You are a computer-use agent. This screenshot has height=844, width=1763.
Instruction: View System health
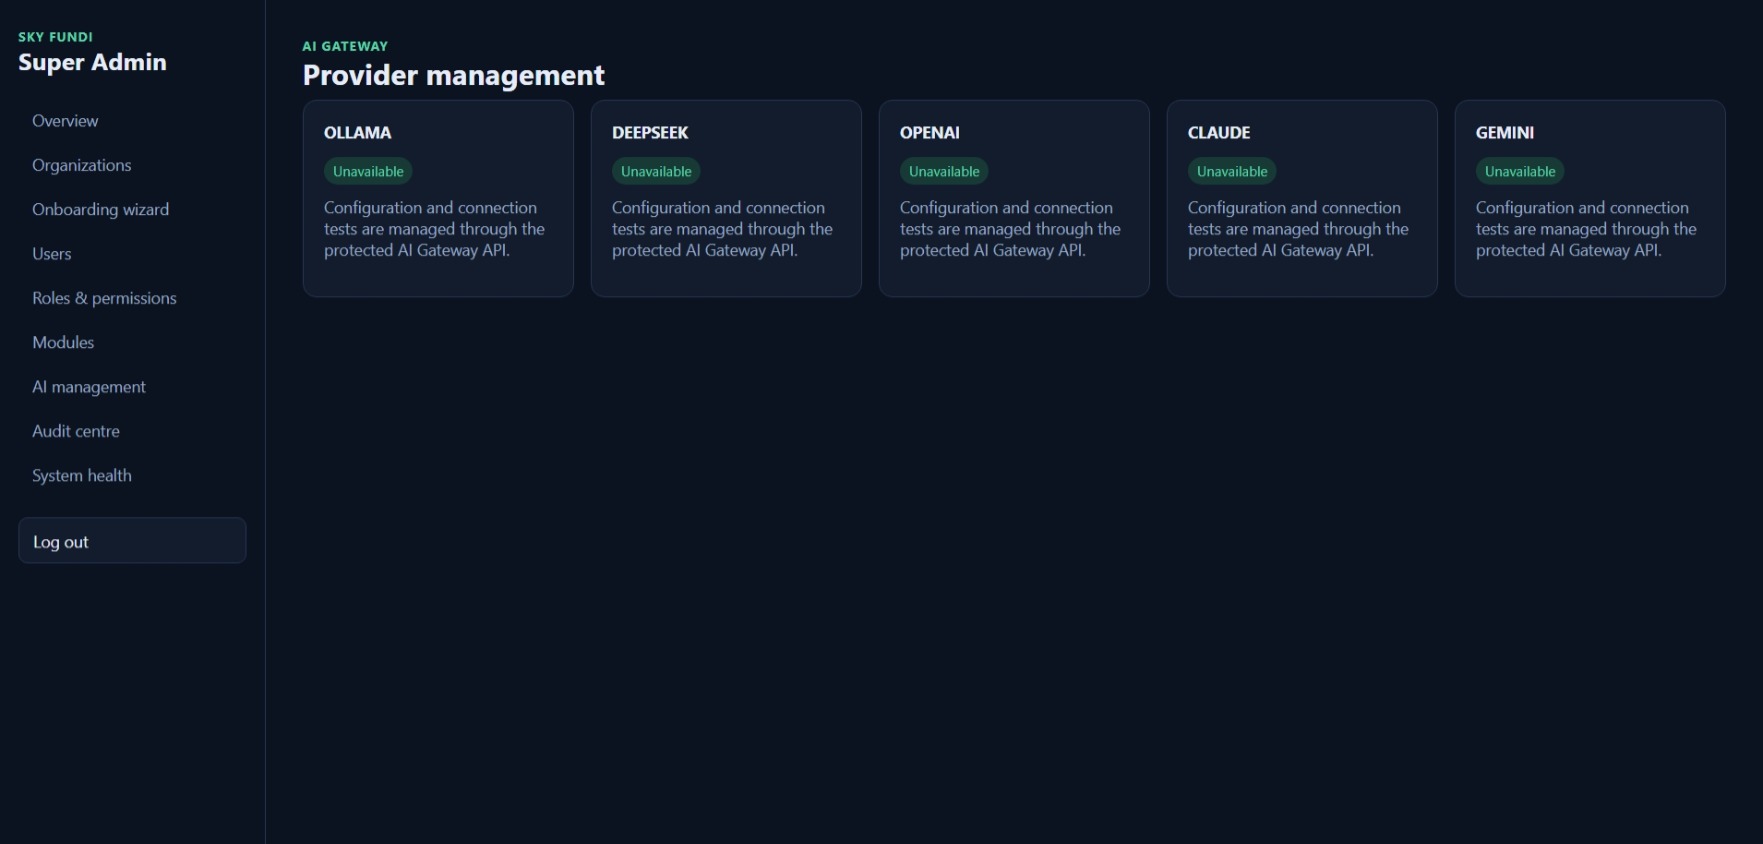click(82, 475)
